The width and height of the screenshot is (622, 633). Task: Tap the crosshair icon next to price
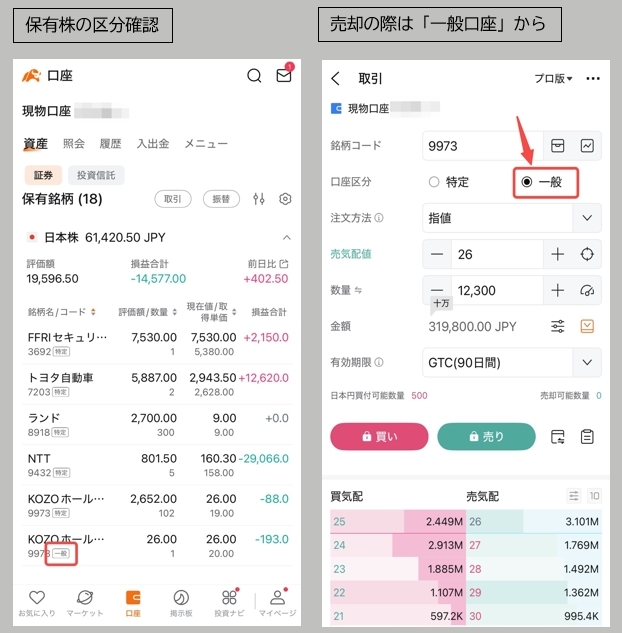[x=587, y=254]
